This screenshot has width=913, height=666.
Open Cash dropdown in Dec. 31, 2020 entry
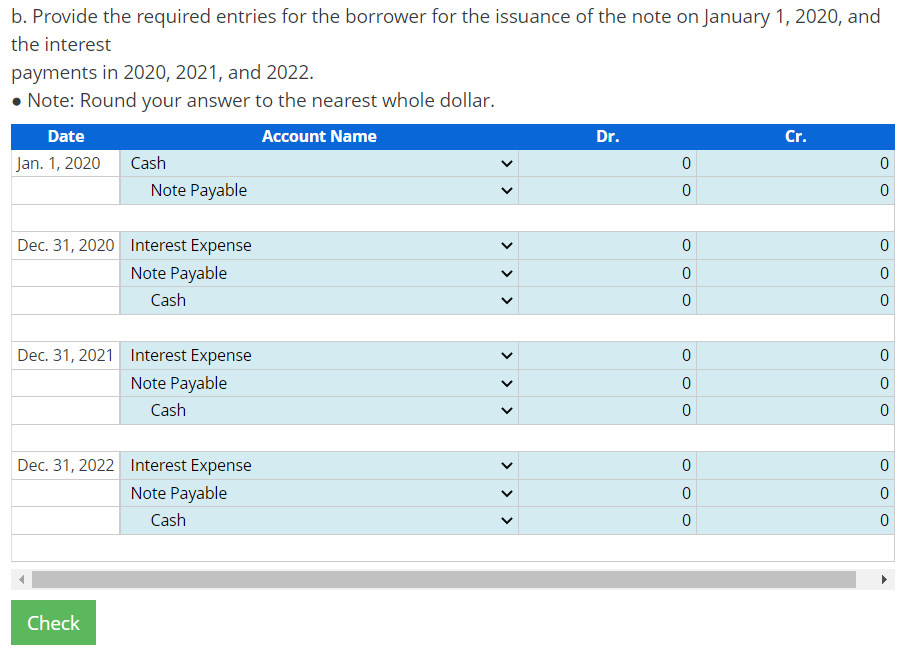point(319,300)
